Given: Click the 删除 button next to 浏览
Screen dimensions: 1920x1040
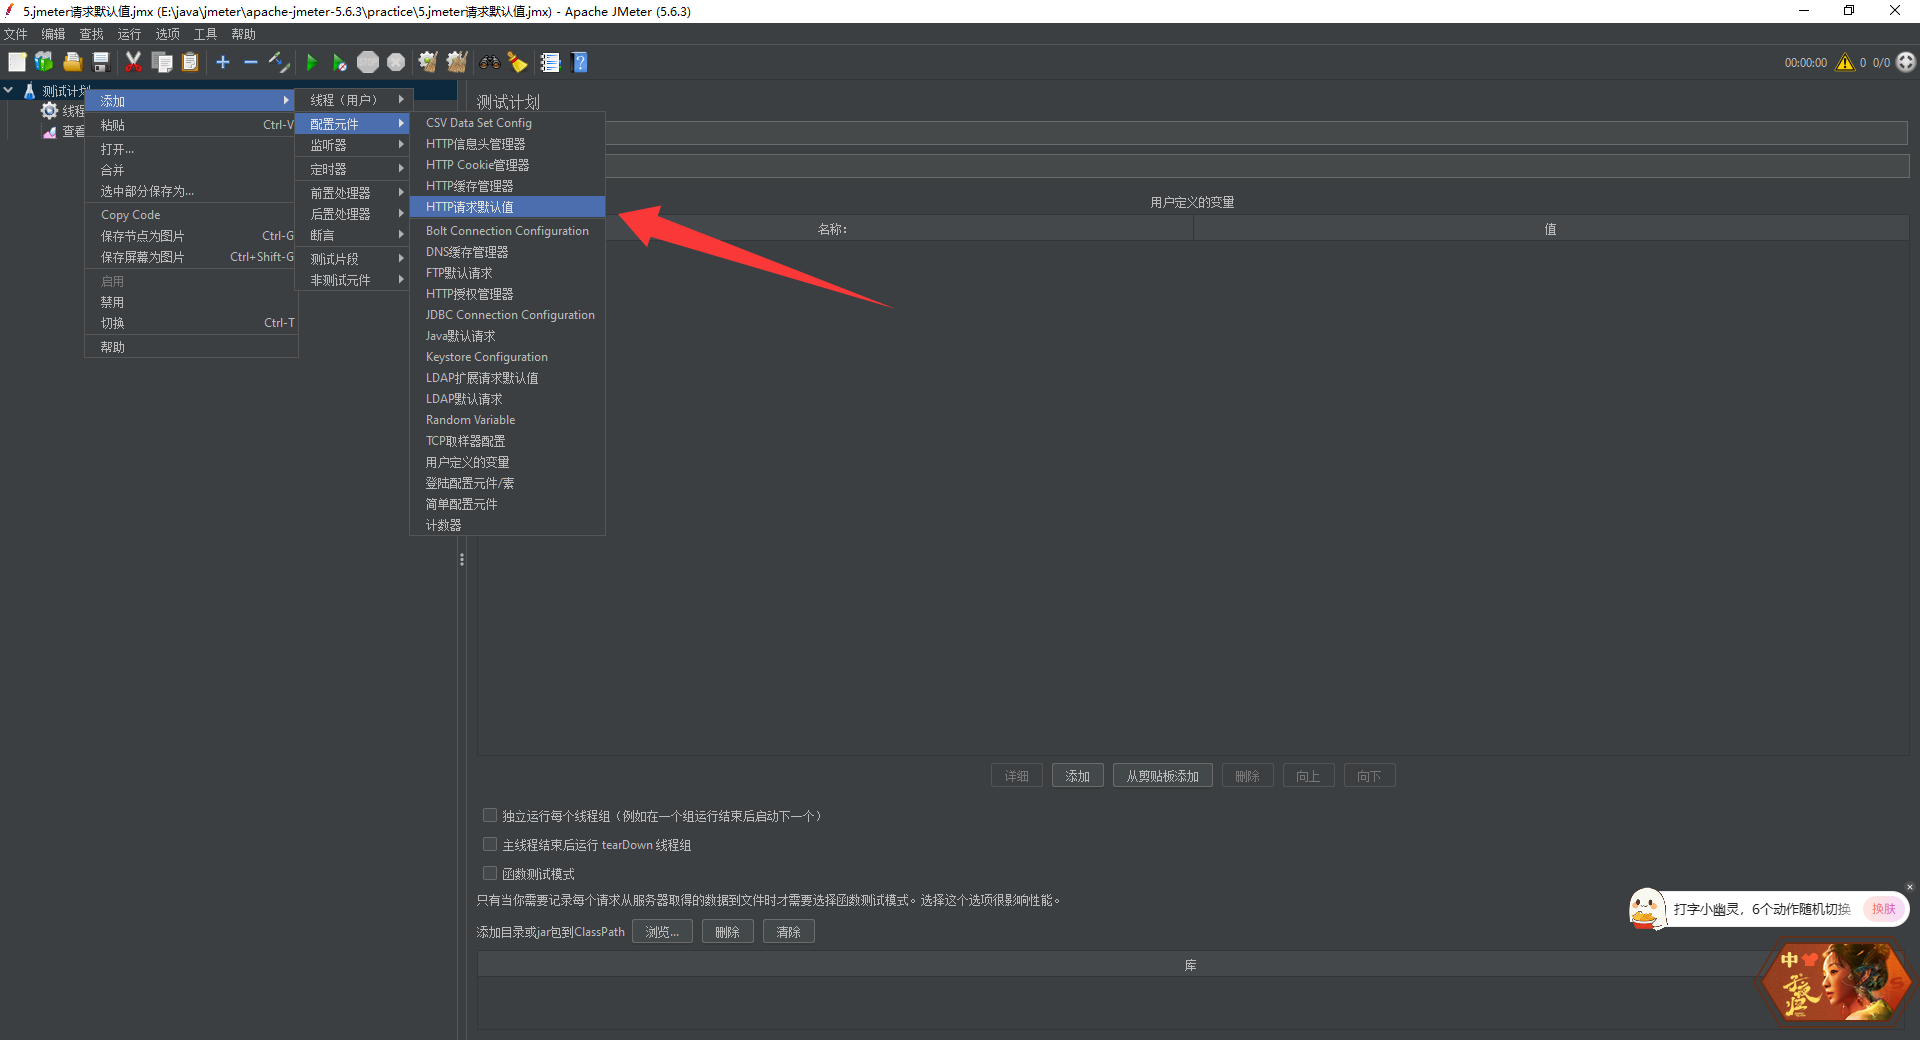Looking at the screenshot, I should [x=727, y=932].
